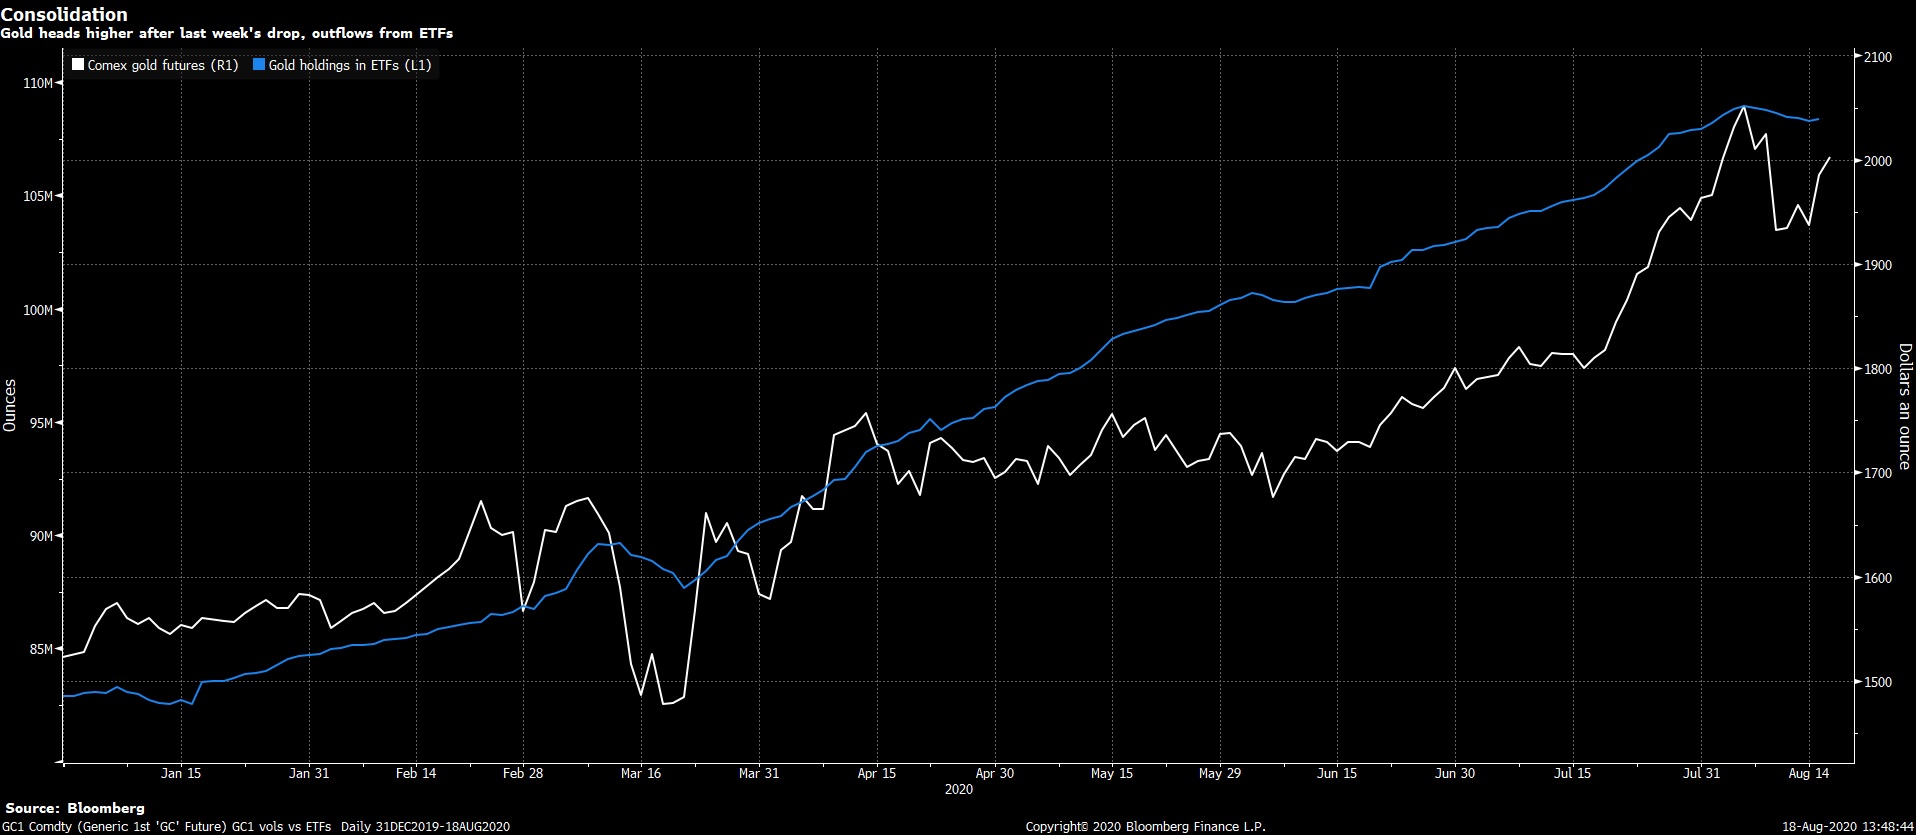Screen dimensions: 1916x835
Task: Click the 2000 right axis price label
Action: pyautogui.click(x=1878, y=161)
